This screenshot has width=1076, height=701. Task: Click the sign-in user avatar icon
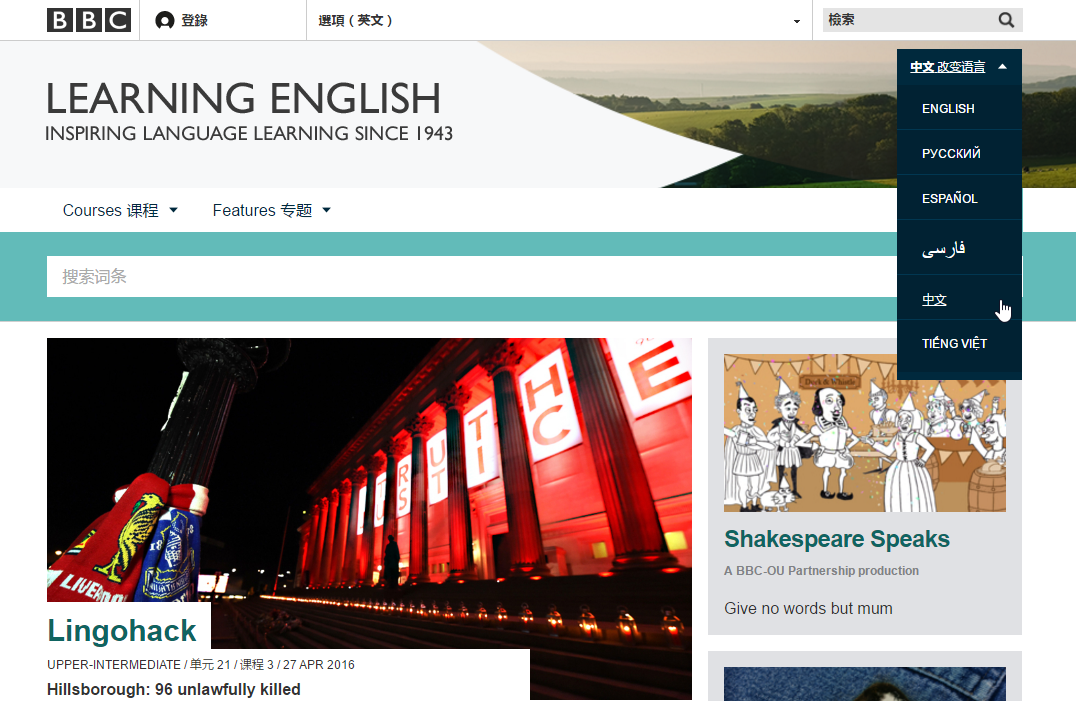coord(165,21)
